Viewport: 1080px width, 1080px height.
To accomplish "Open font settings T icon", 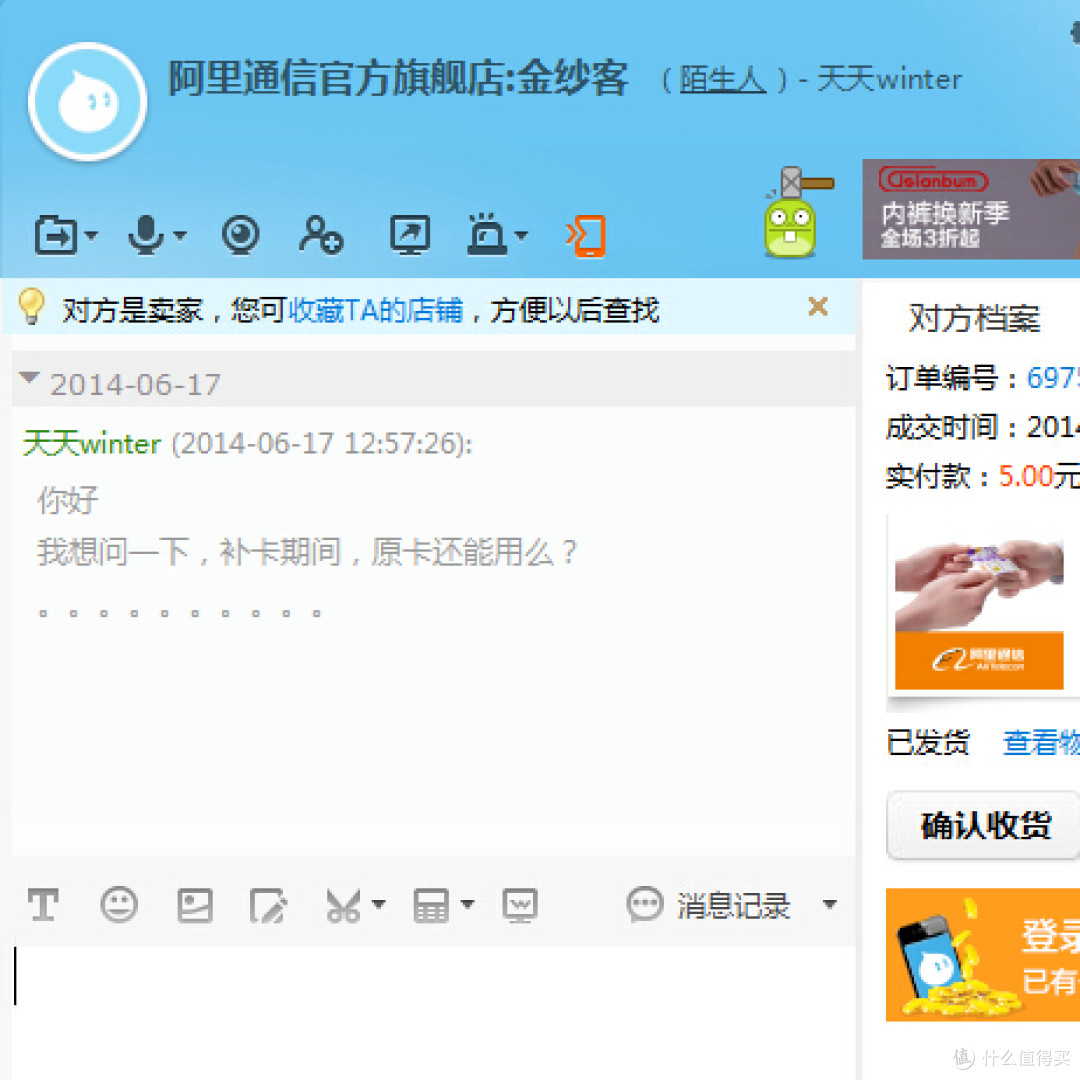I will point(43,904).
